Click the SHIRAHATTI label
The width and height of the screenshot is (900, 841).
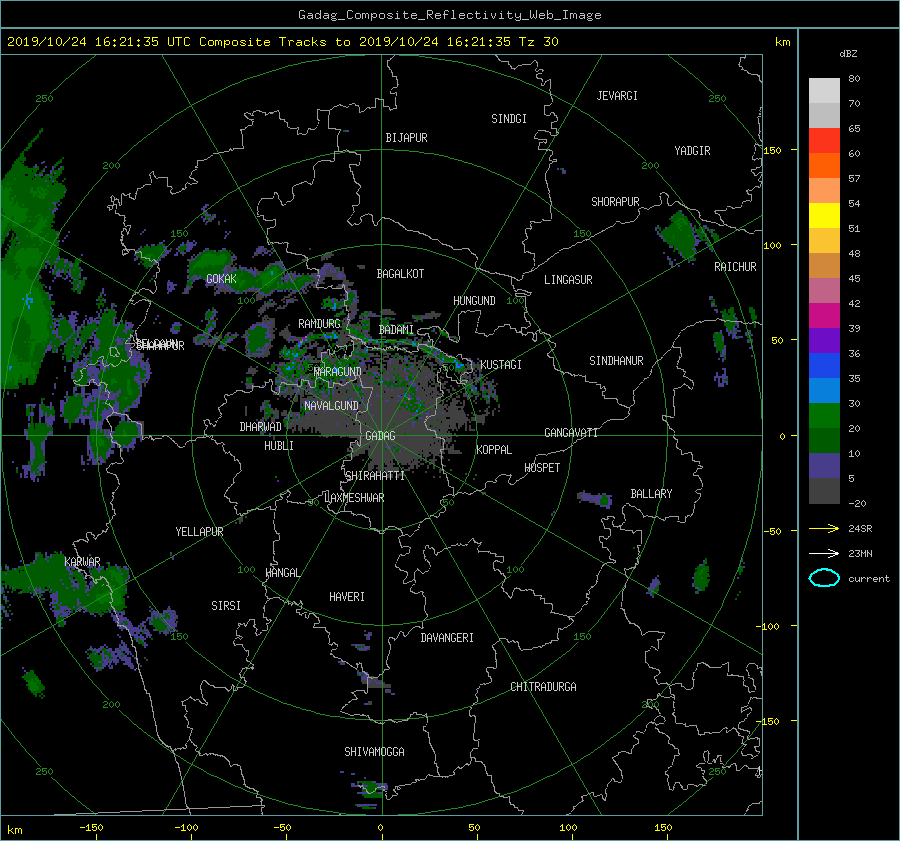pyautogui.click(x=375, y=476)
